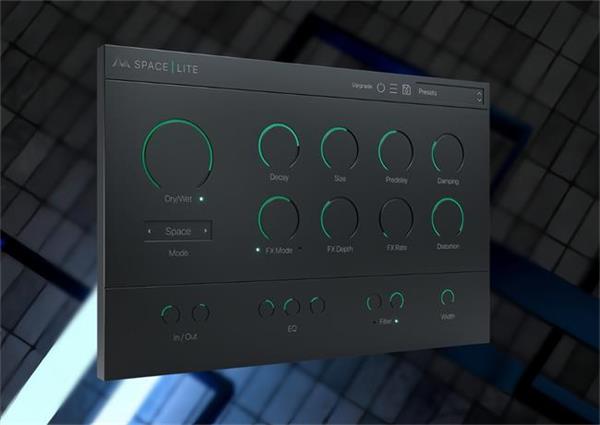The height and width of the screenshot is (425, 600).
Task: Click the Upgrade link
Action: coord(363,88)
